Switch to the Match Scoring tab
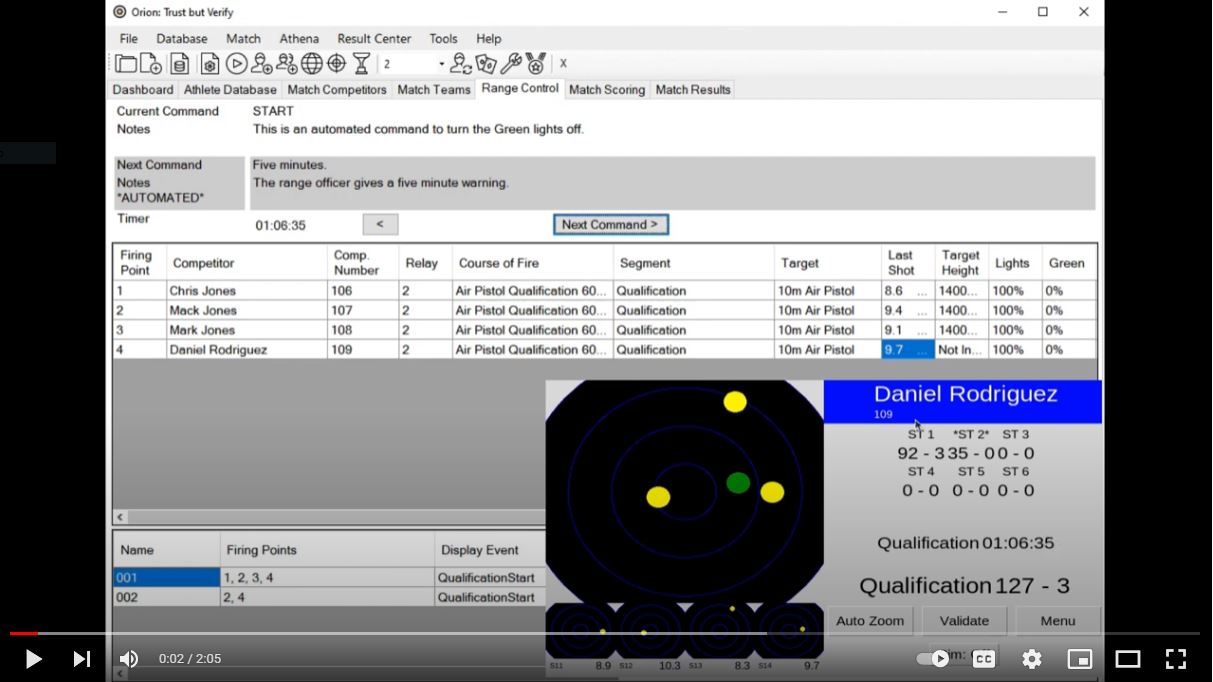This screenshot has height=682, width=1213. tap(606, 89)
